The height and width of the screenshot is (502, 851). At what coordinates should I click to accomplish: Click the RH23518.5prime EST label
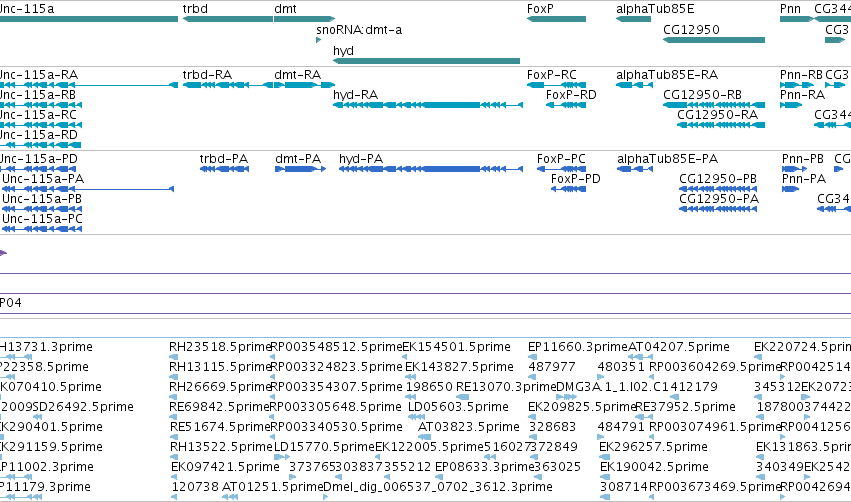pos(220,347)
